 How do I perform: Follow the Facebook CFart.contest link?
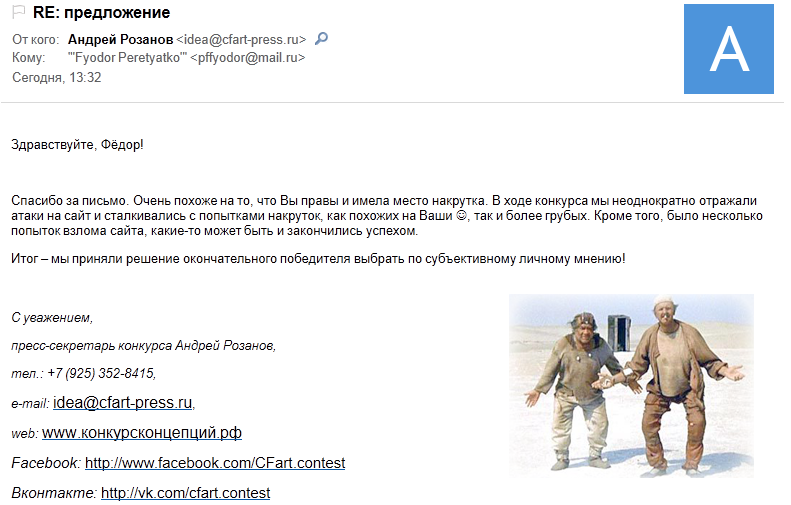(215, 463)
